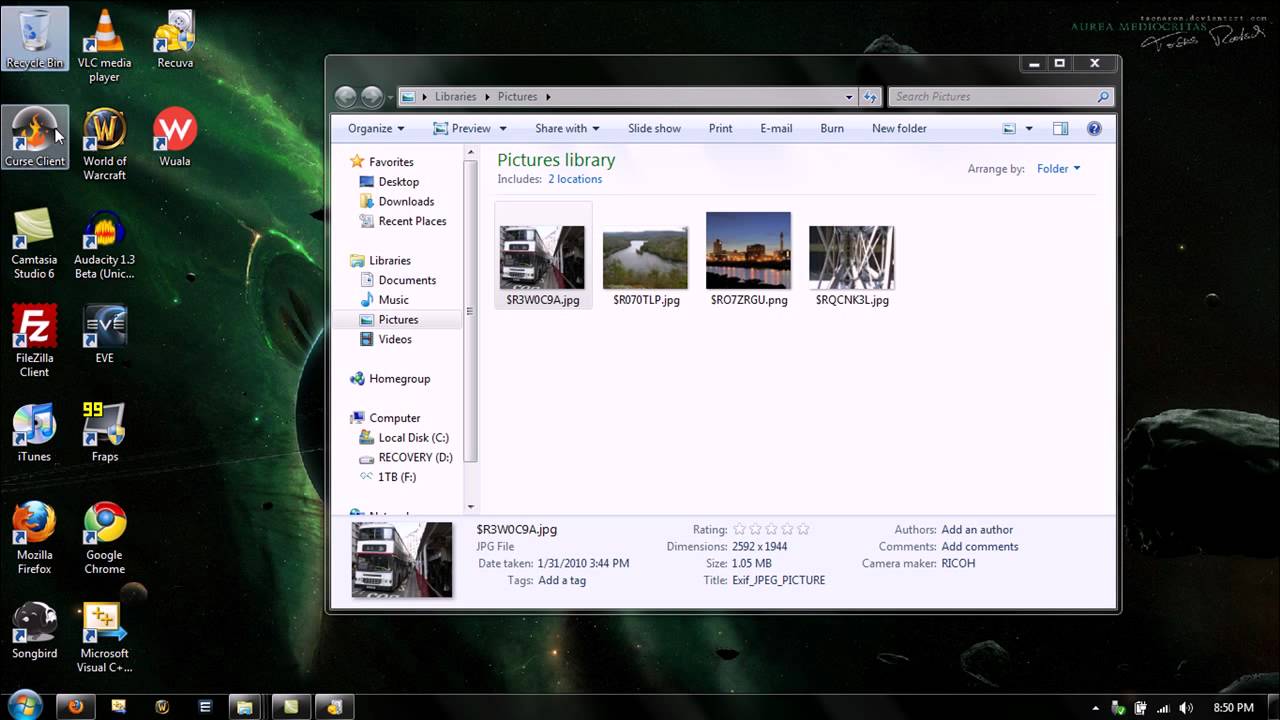The image size is (1280, 720).
Task: Open the Organize dropdown menu
Action: tap(376, 128)
